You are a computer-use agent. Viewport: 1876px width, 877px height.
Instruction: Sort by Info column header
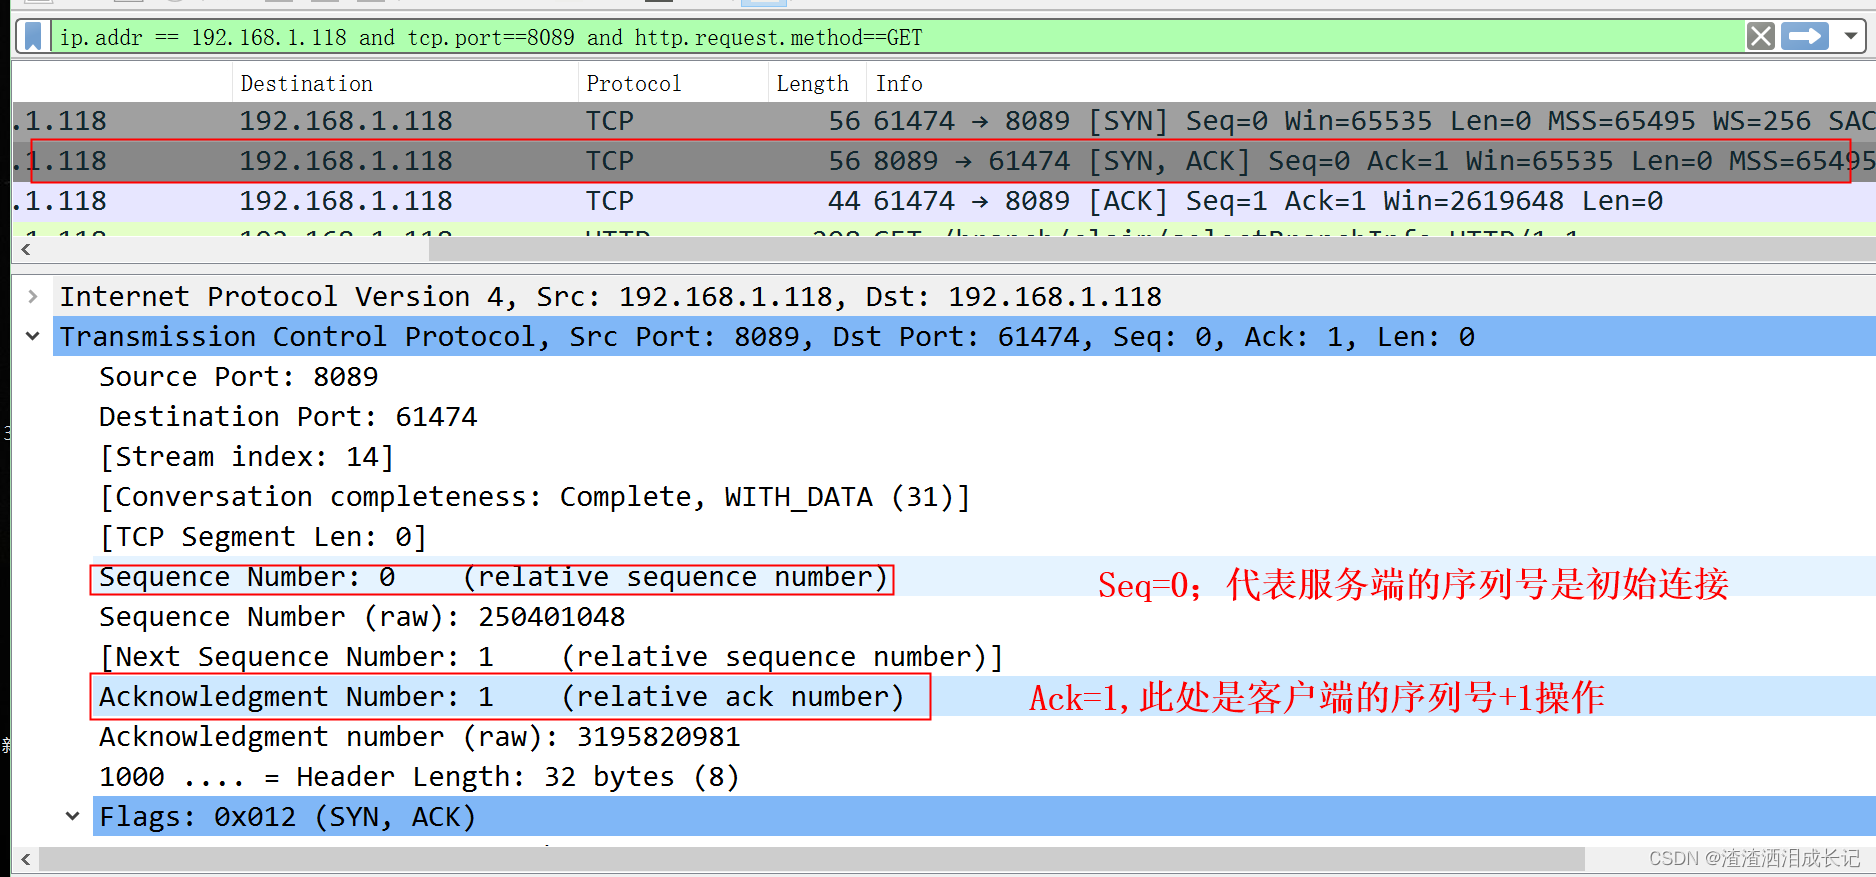1370,83
